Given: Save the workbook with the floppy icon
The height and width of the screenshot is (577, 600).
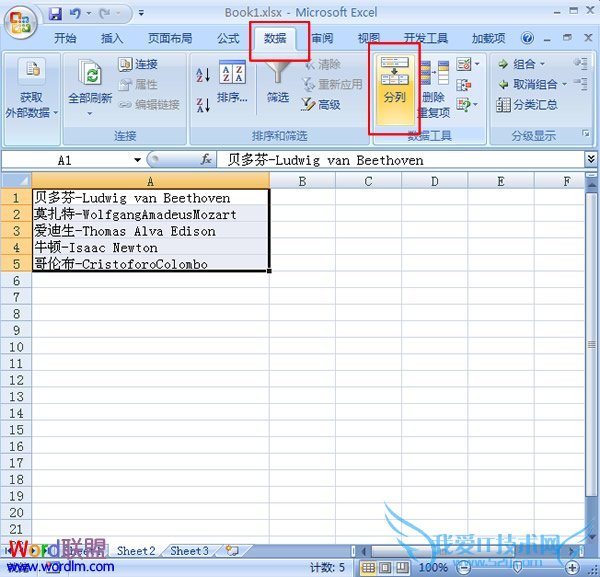Looking at the screenshot, I should pos(55,14).
